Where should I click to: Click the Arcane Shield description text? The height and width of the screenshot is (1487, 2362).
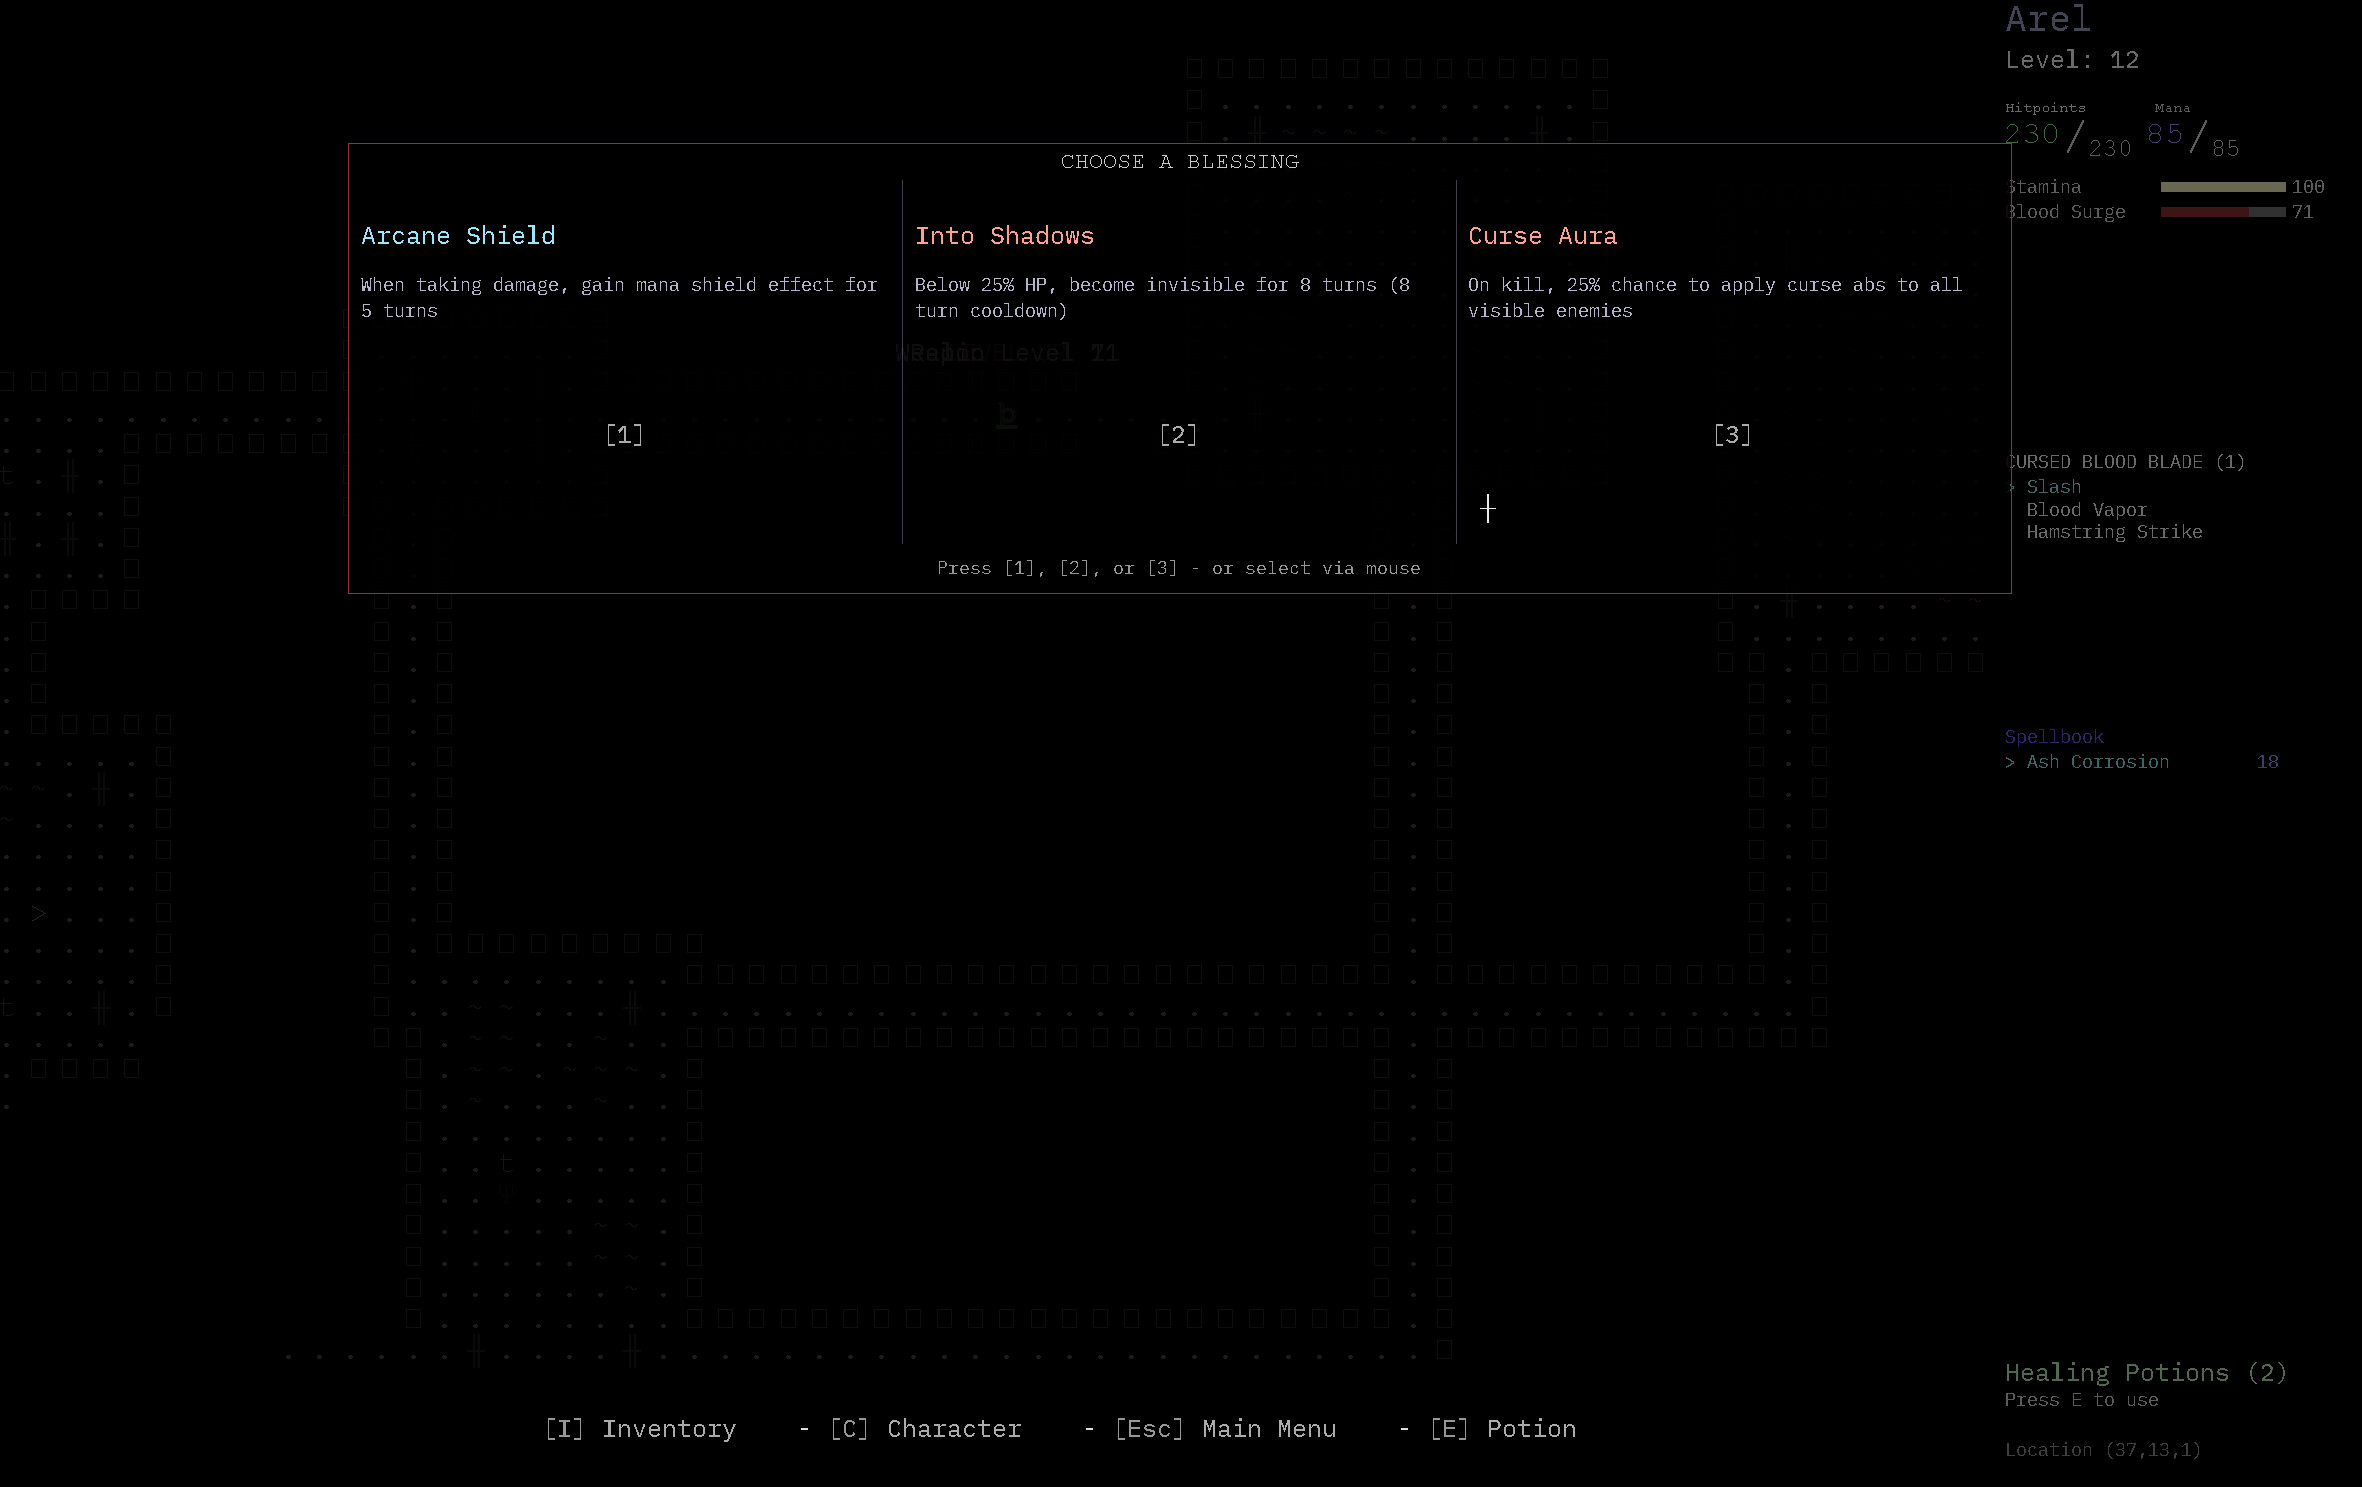pos(619,298)
